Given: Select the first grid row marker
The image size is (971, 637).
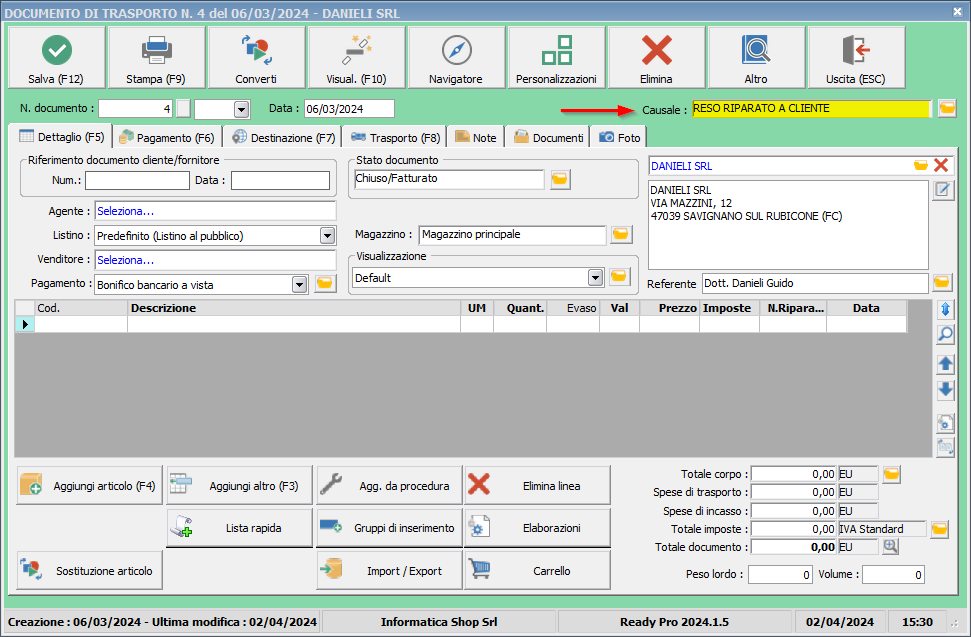Looking at the screenshot, I should coord(25,324).
